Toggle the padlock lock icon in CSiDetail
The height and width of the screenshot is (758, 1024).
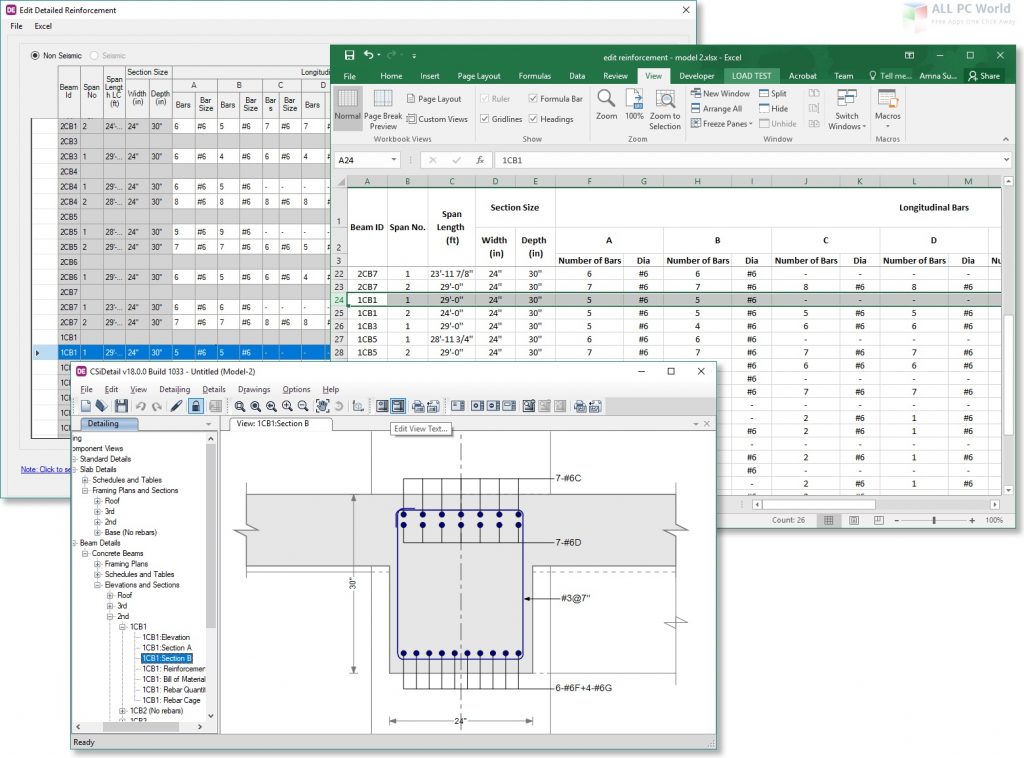(195, 406)
